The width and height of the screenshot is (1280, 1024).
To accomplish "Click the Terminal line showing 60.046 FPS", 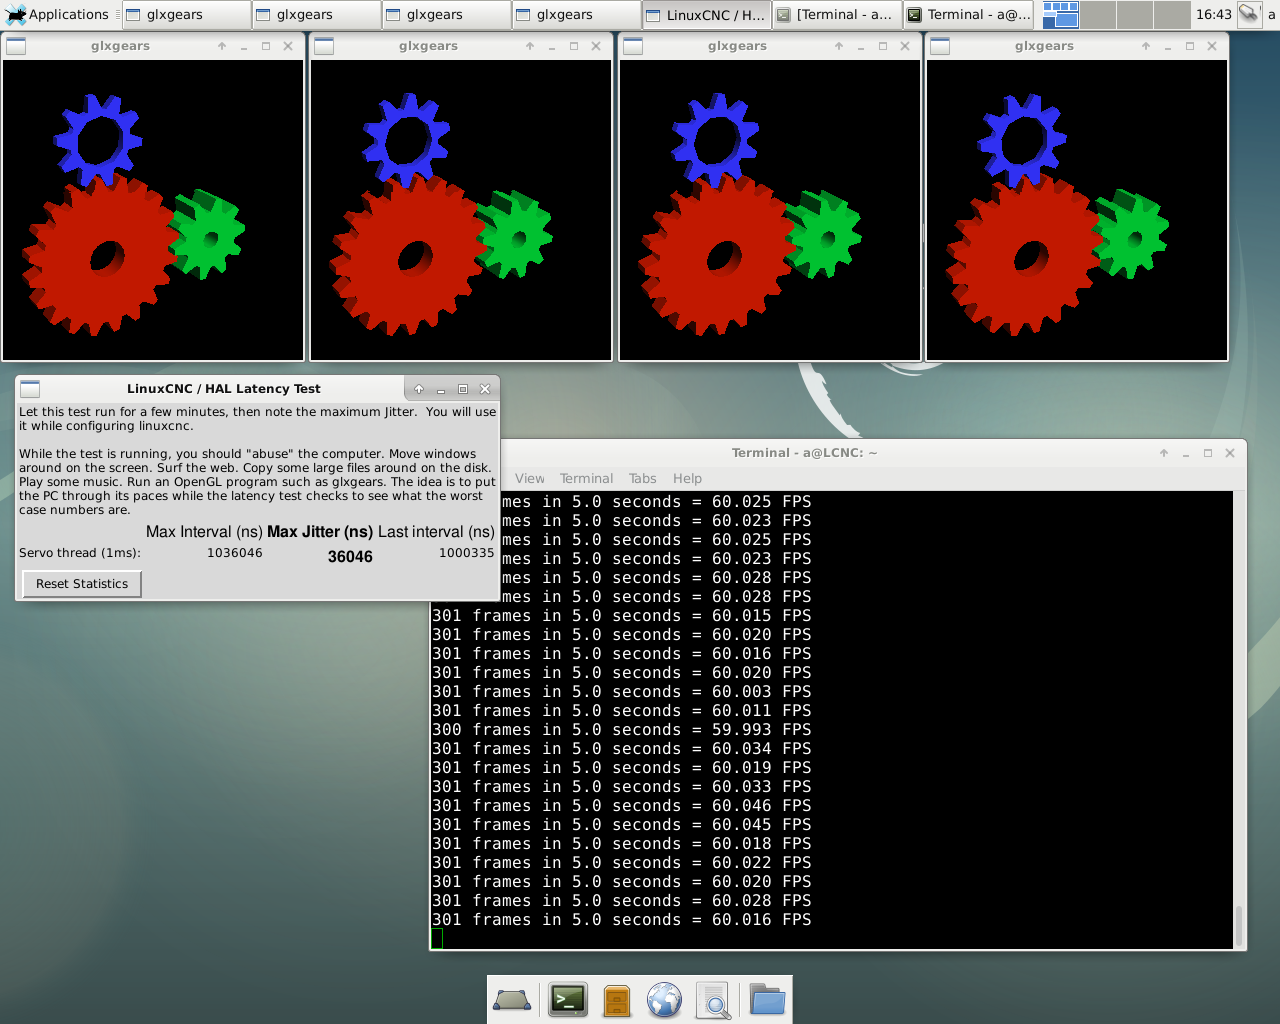I will coord(622,806).
